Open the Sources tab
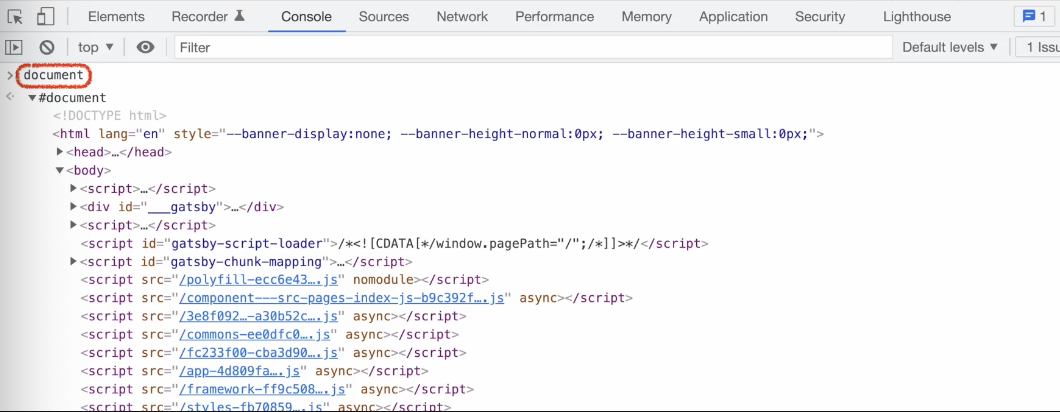The image size is (1060, 412). pyautogui.click(x=384, y=17)
